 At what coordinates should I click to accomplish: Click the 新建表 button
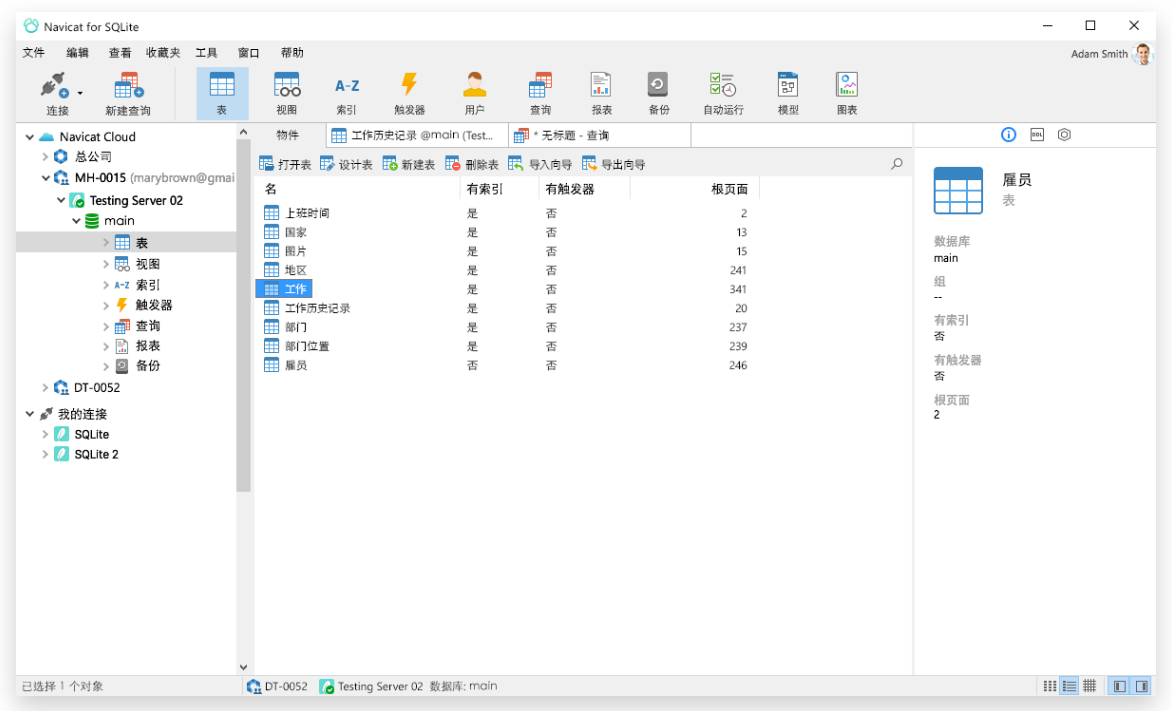tap(408, 164)
